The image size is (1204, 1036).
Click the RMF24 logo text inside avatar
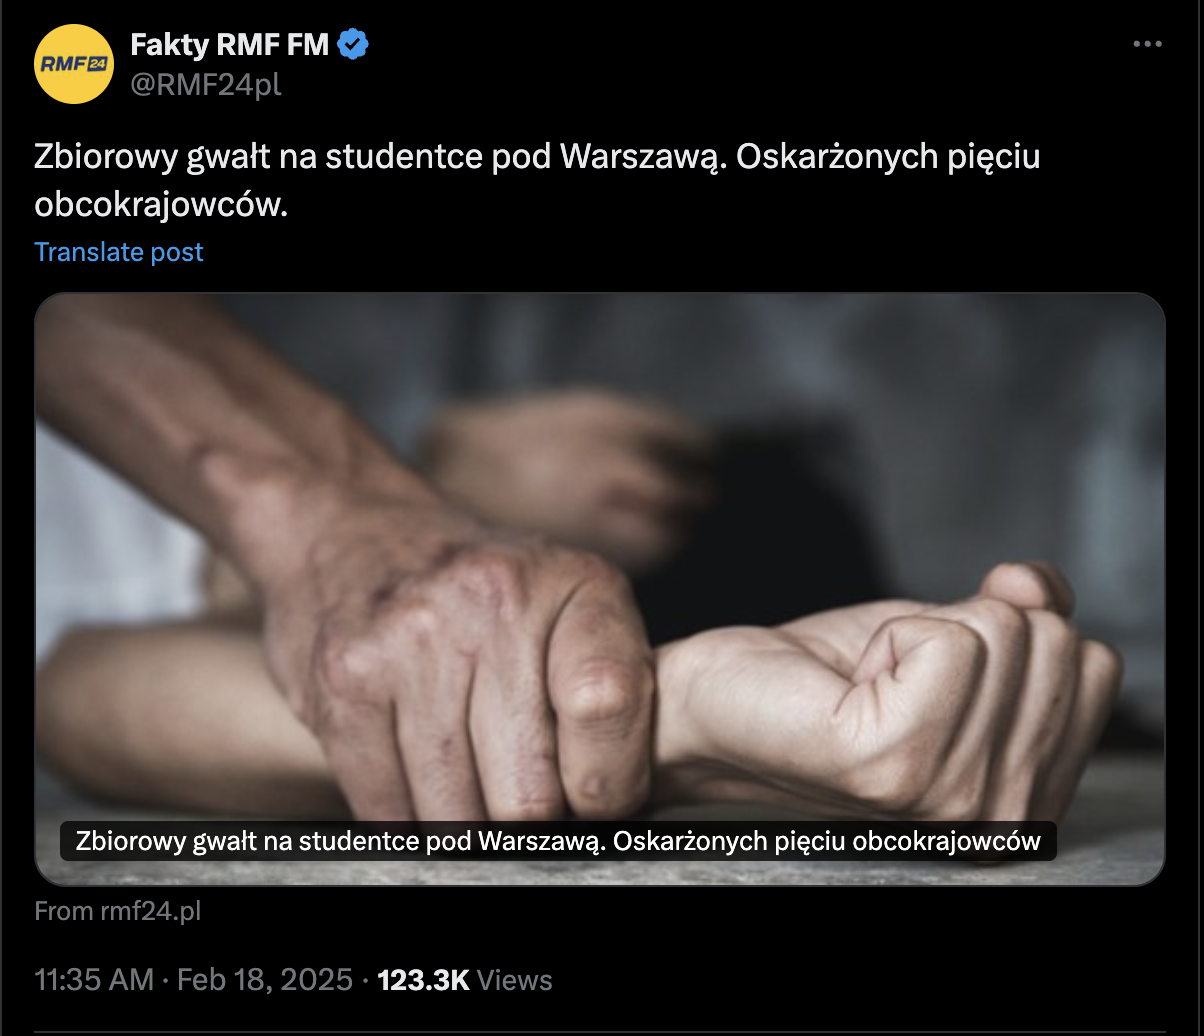(x=74, y=65)
